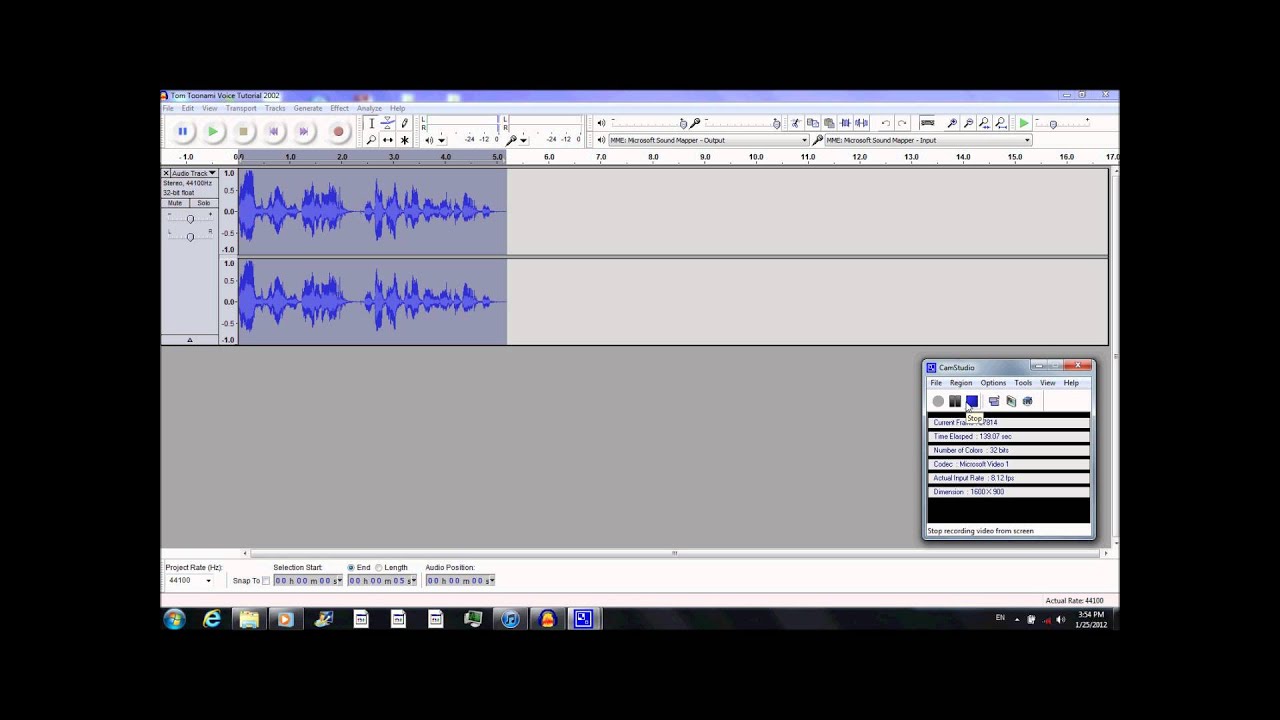Select the Zoom magnifier tool
The width and height of the screenshot is (1280, 720).
[x=371, y=140]
